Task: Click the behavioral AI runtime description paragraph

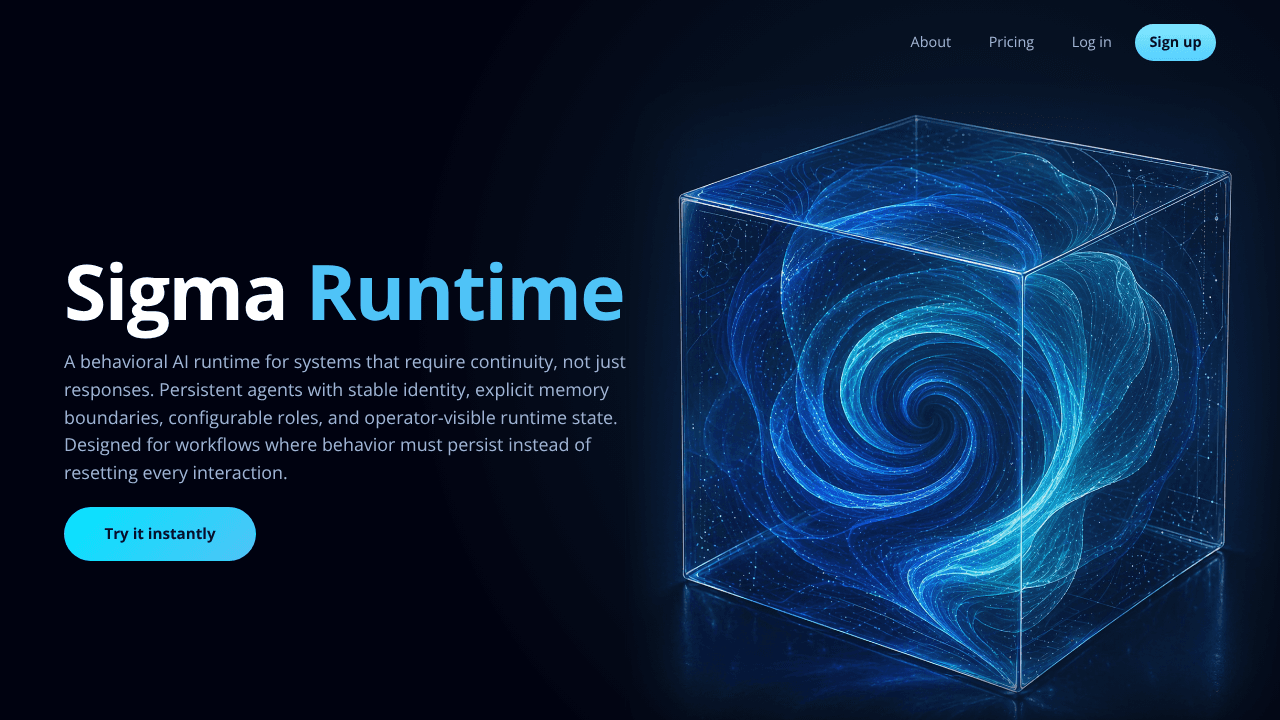Action: [345, 417]
